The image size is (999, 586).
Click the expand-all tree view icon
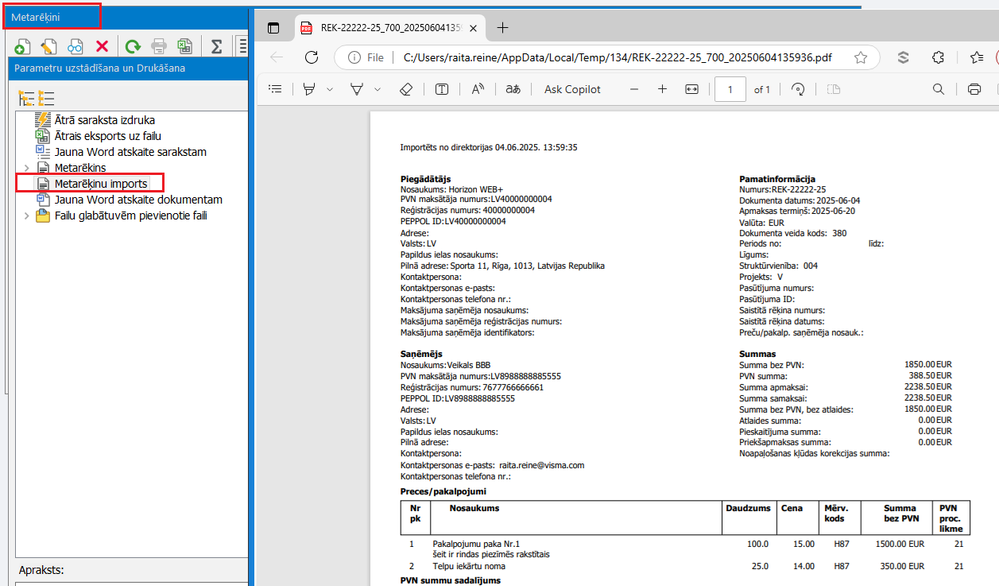pyautogui.click(x=26, y=98)
